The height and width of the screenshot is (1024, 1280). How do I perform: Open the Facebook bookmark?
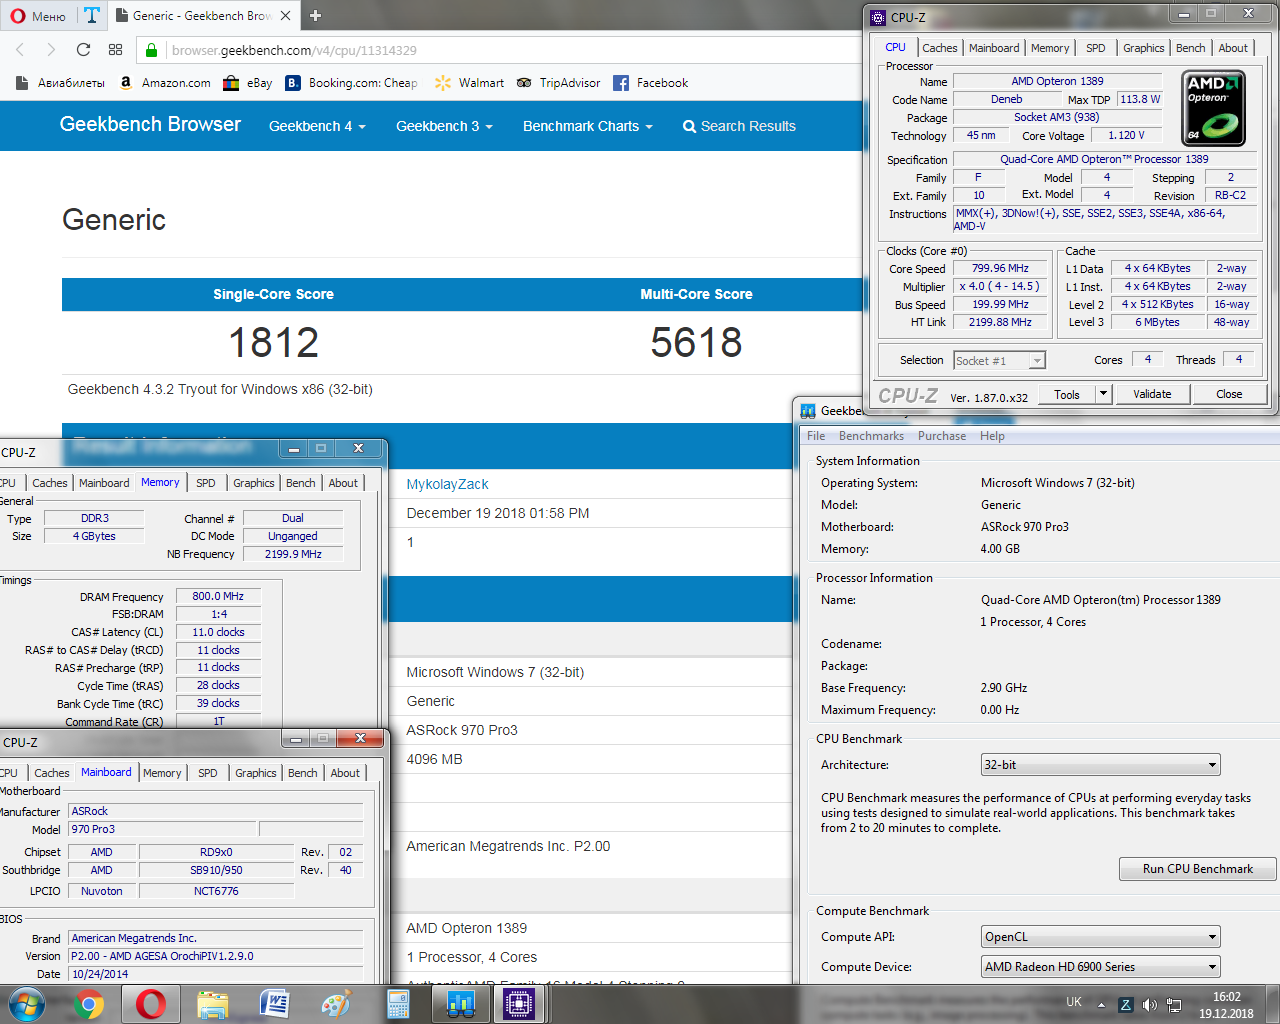tap(651, 83)
